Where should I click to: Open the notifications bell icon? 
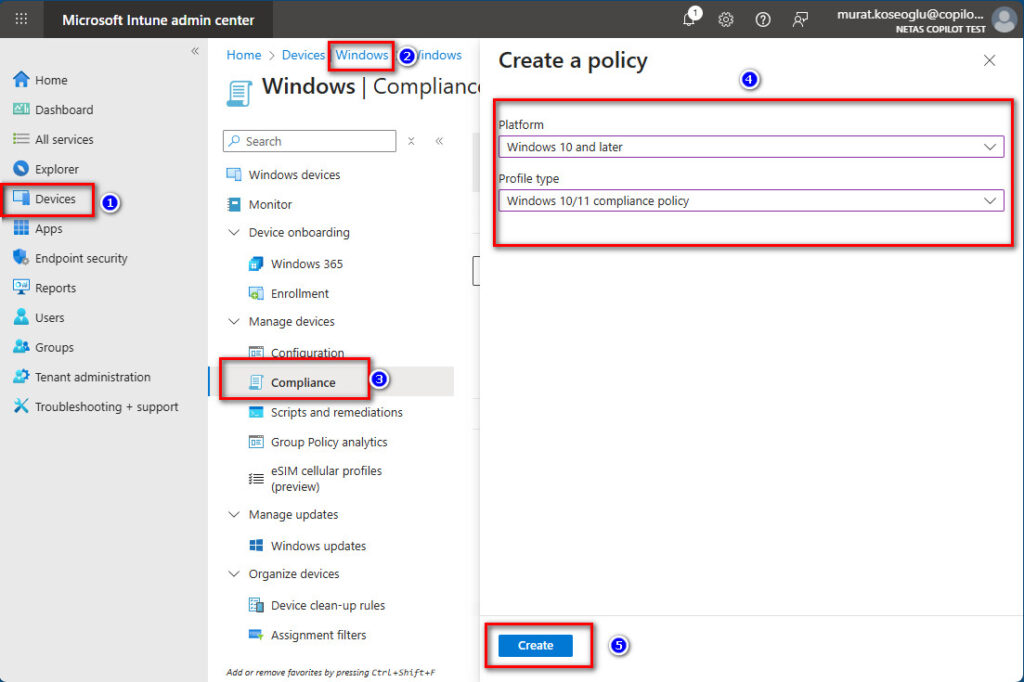(x=689, y=20)
